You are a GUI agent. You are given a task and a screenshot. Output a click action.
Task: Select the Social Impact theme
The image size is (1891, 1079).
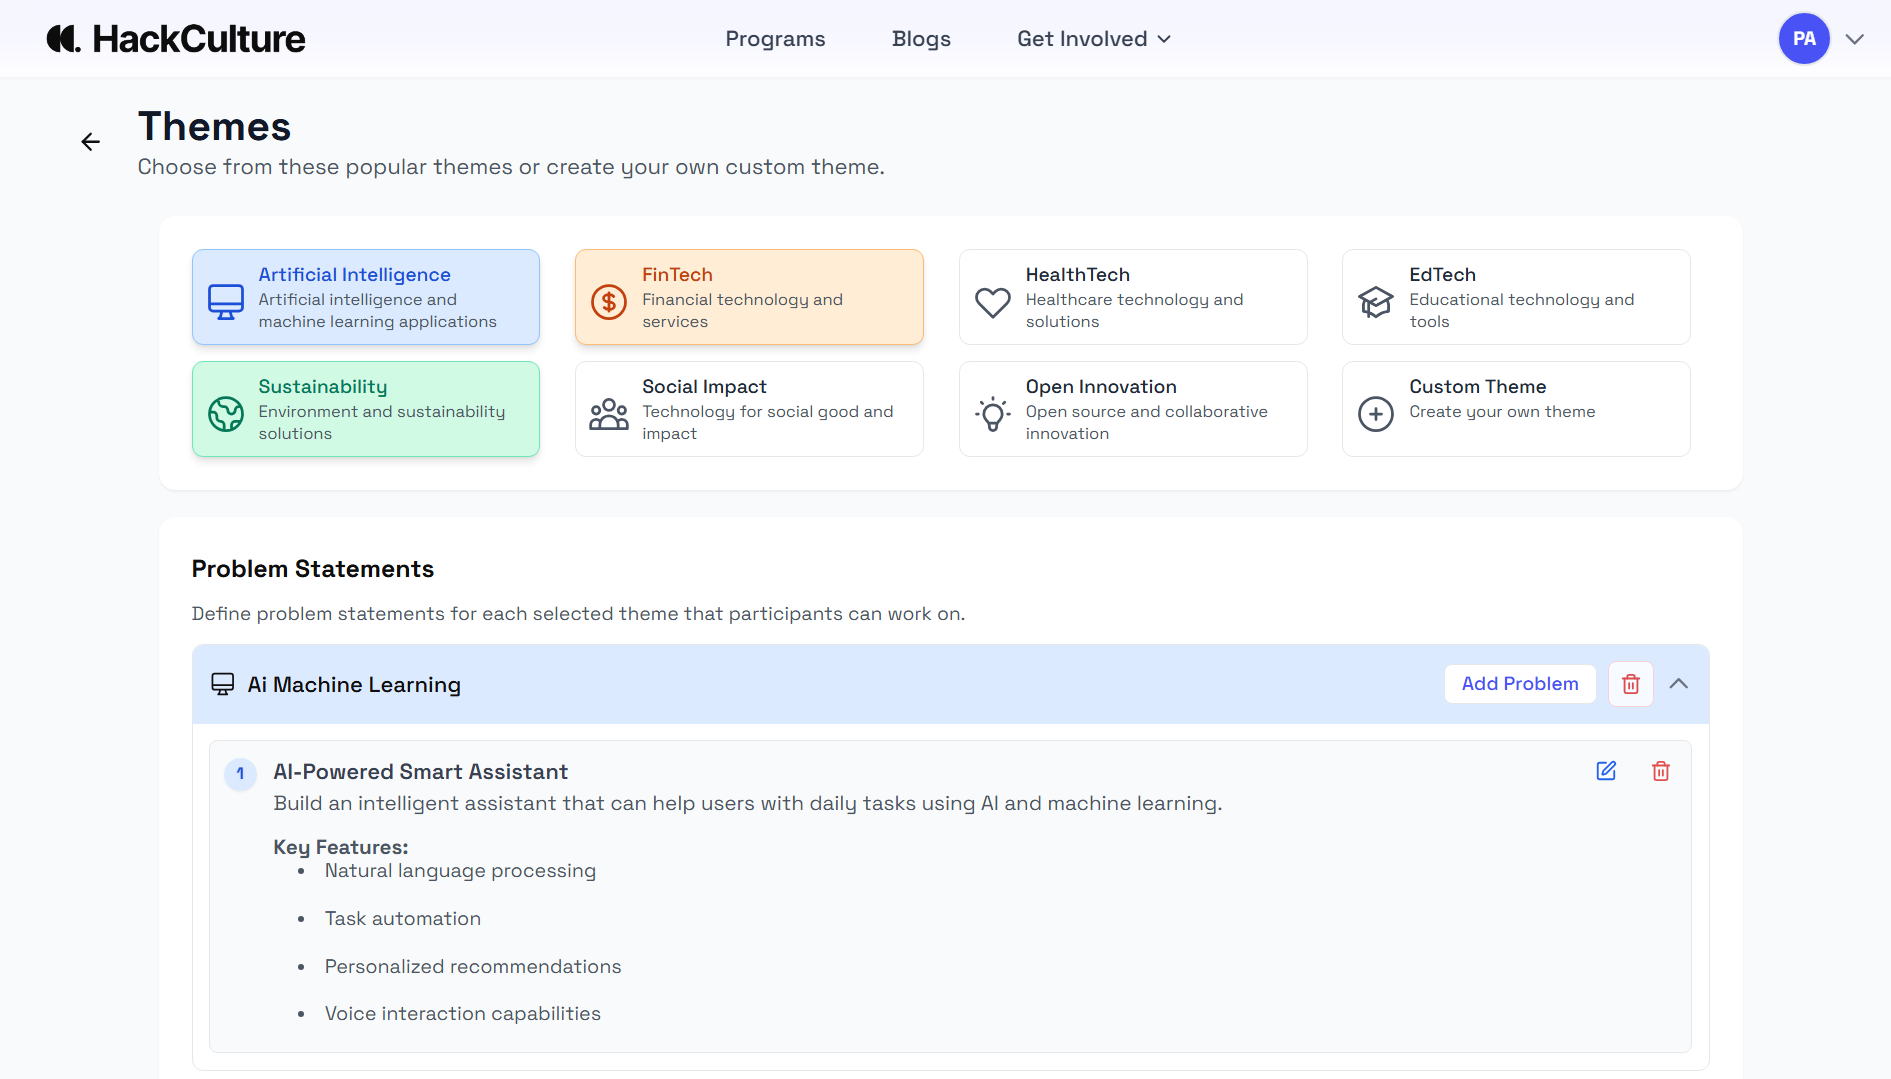[748, 409]
